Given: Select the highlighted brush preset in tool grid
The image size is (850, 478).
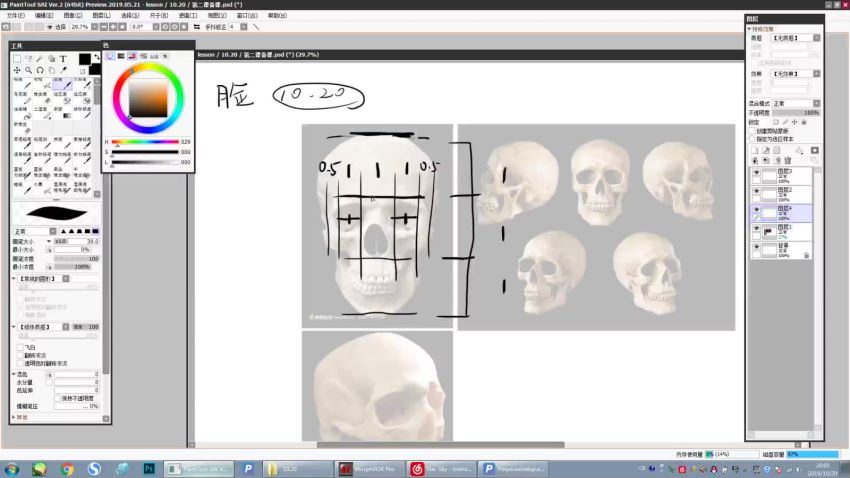Looking at the screenshot, I should (62, 83).
